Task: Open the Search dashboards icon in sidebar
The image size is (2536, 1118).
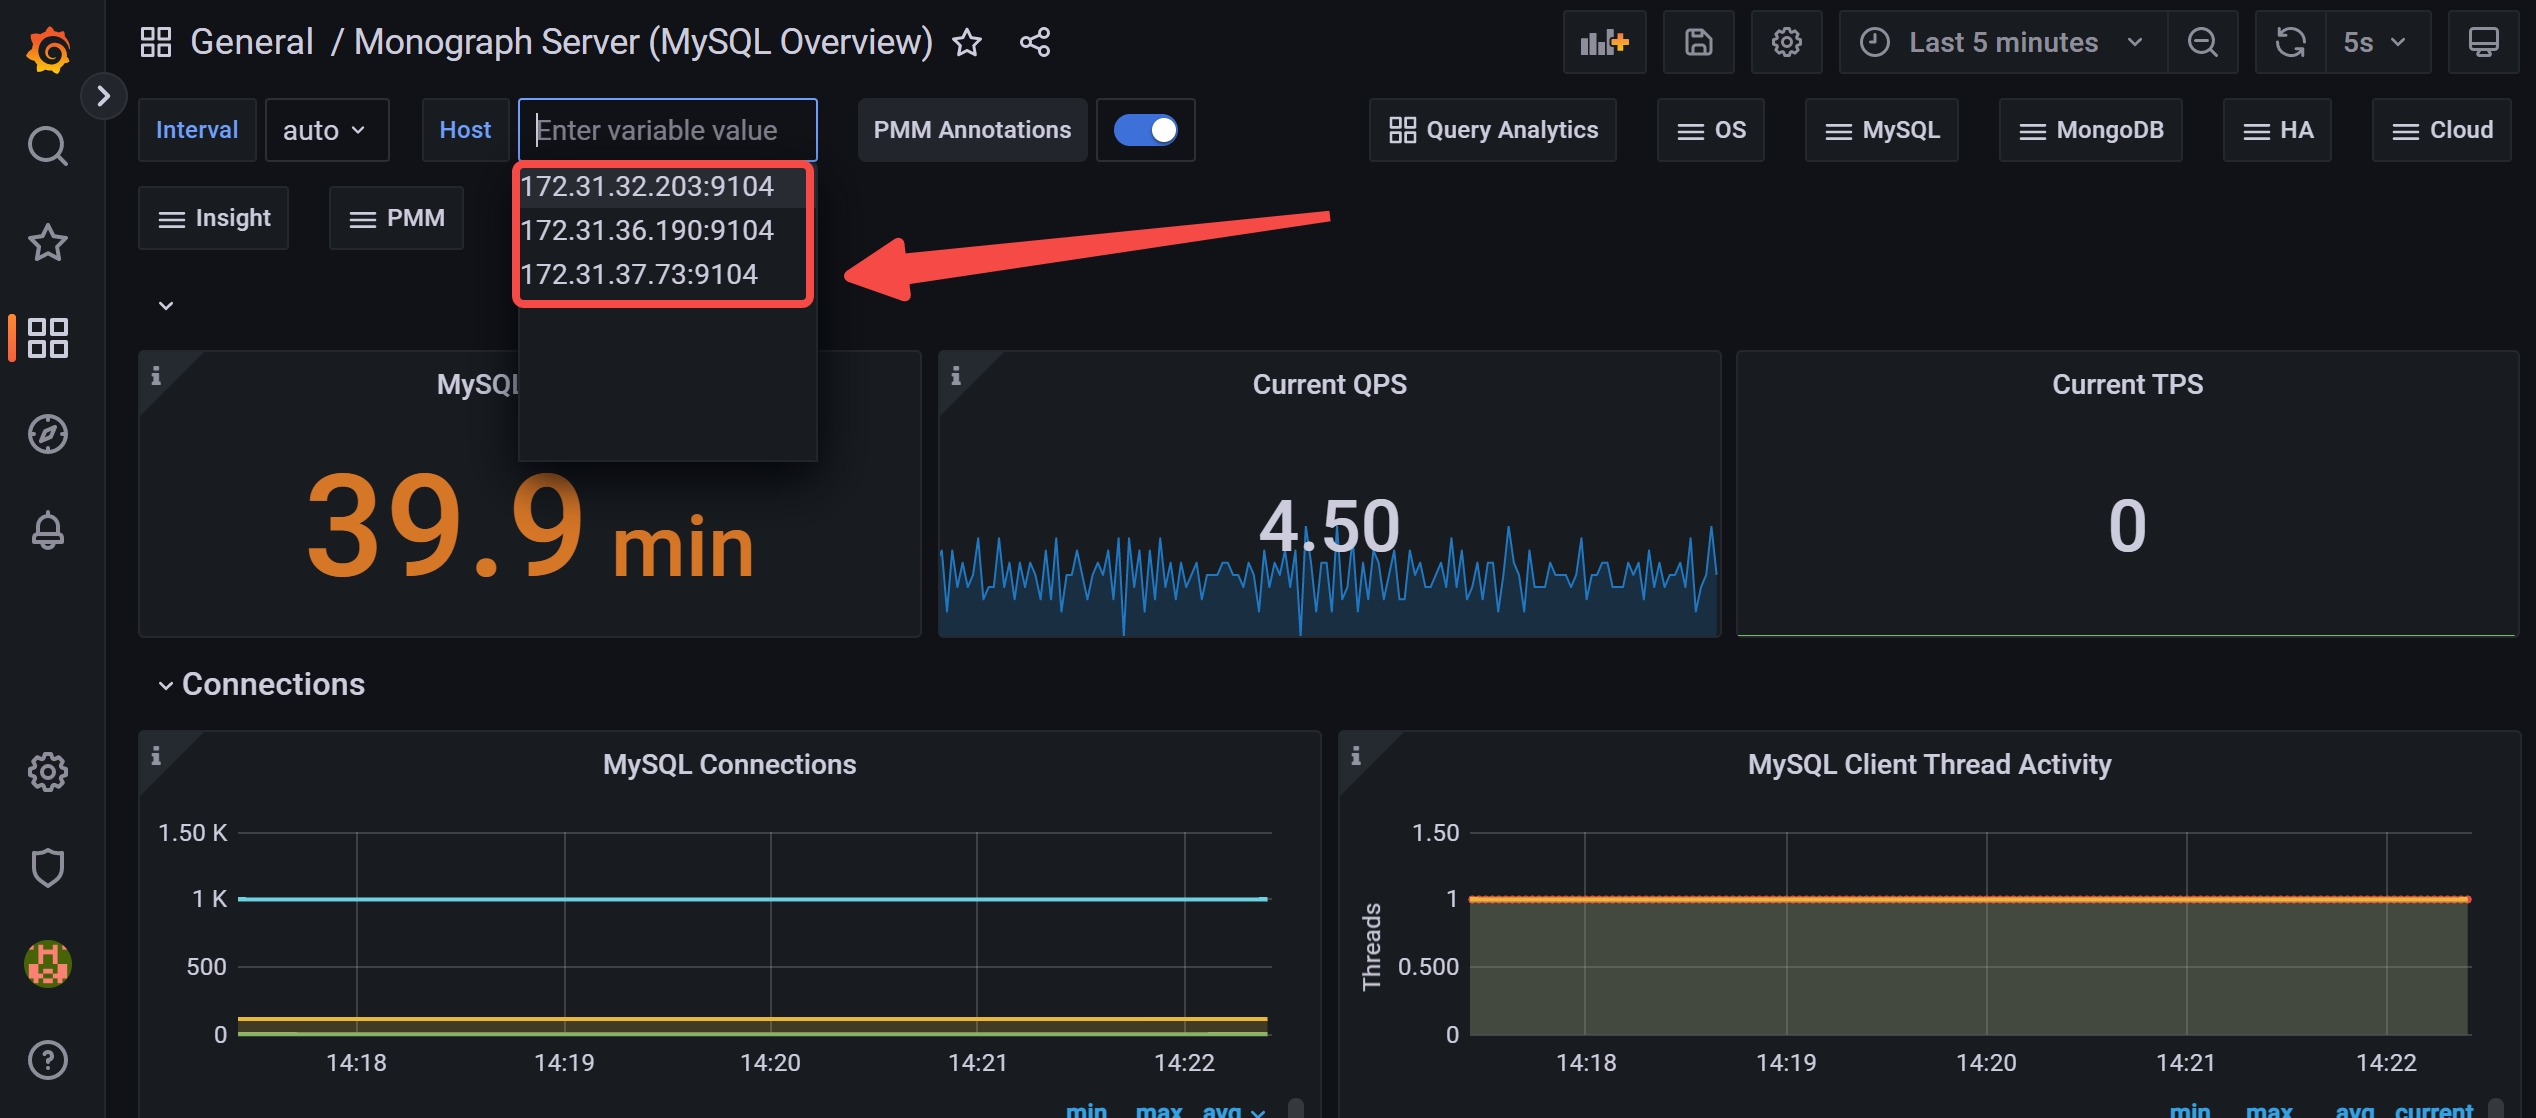Action: point(48,146)
